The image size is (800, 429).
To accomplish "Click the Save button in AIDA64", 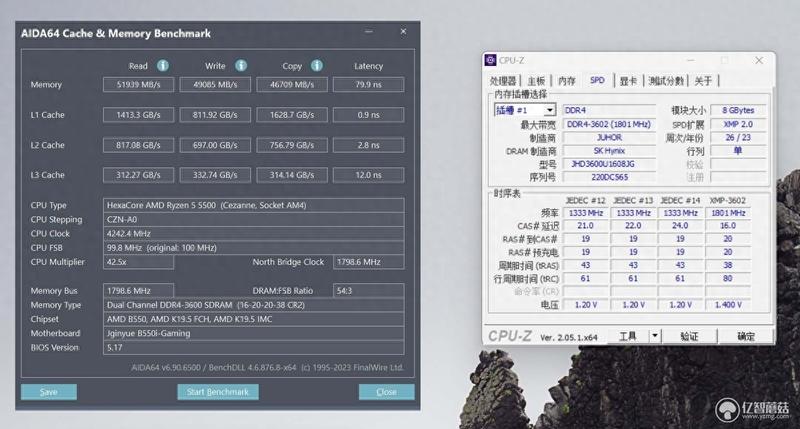I will 49,392.
